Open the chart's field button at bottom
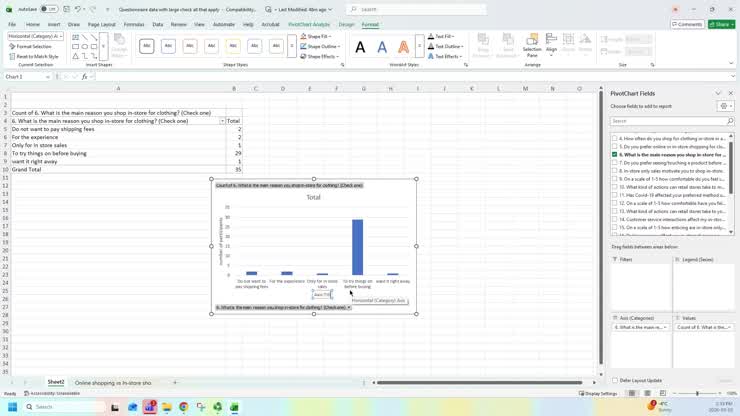This screenshot has height=416, width=740. click(x=283, y=307)
